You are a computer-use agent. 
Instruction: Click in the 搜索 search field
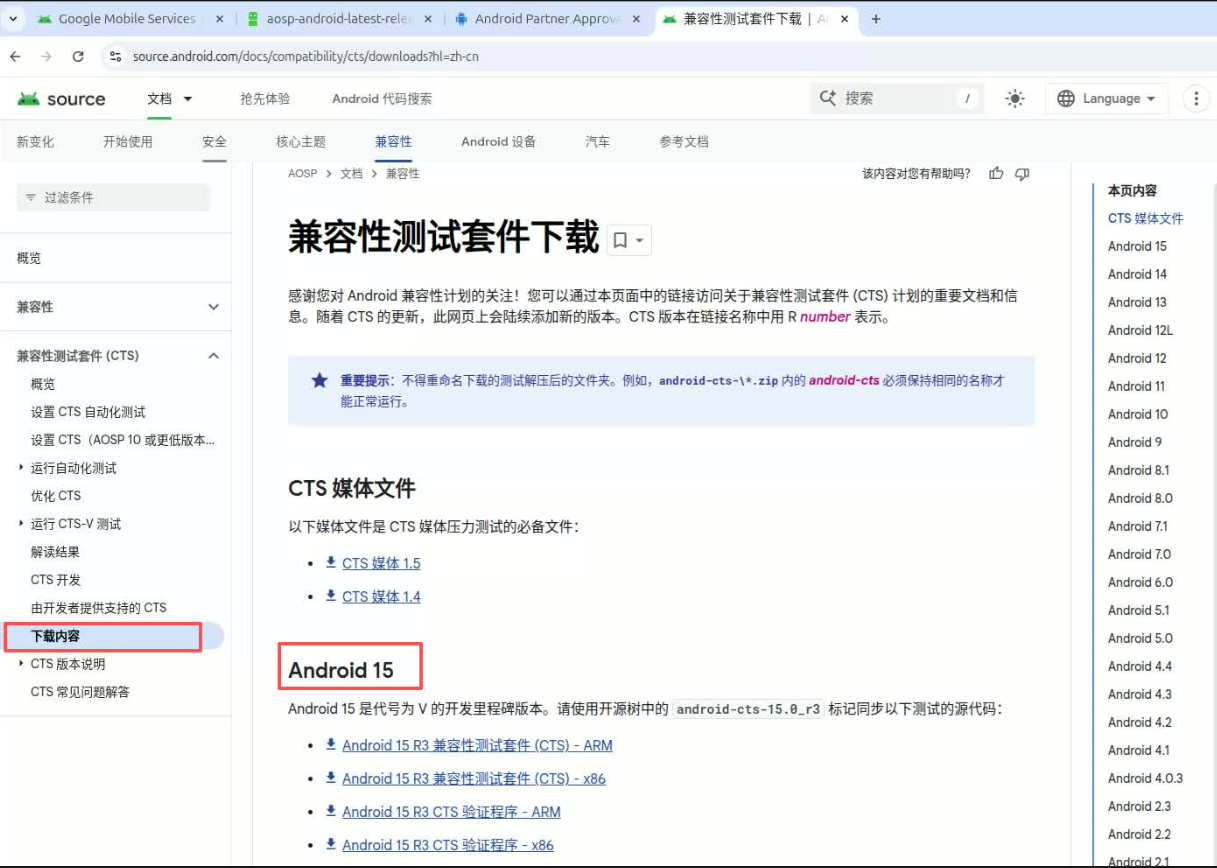(x=897, y=98)
